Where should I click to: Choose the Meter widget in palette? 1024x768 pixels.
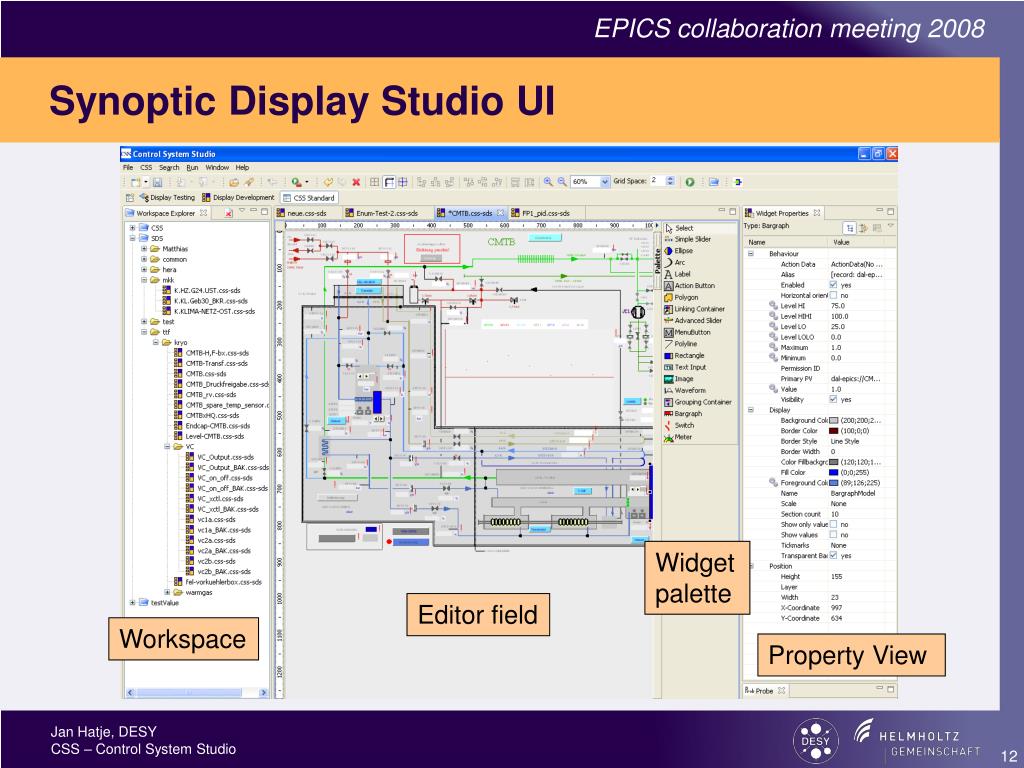pyautogui.click(x=678, y=438)
